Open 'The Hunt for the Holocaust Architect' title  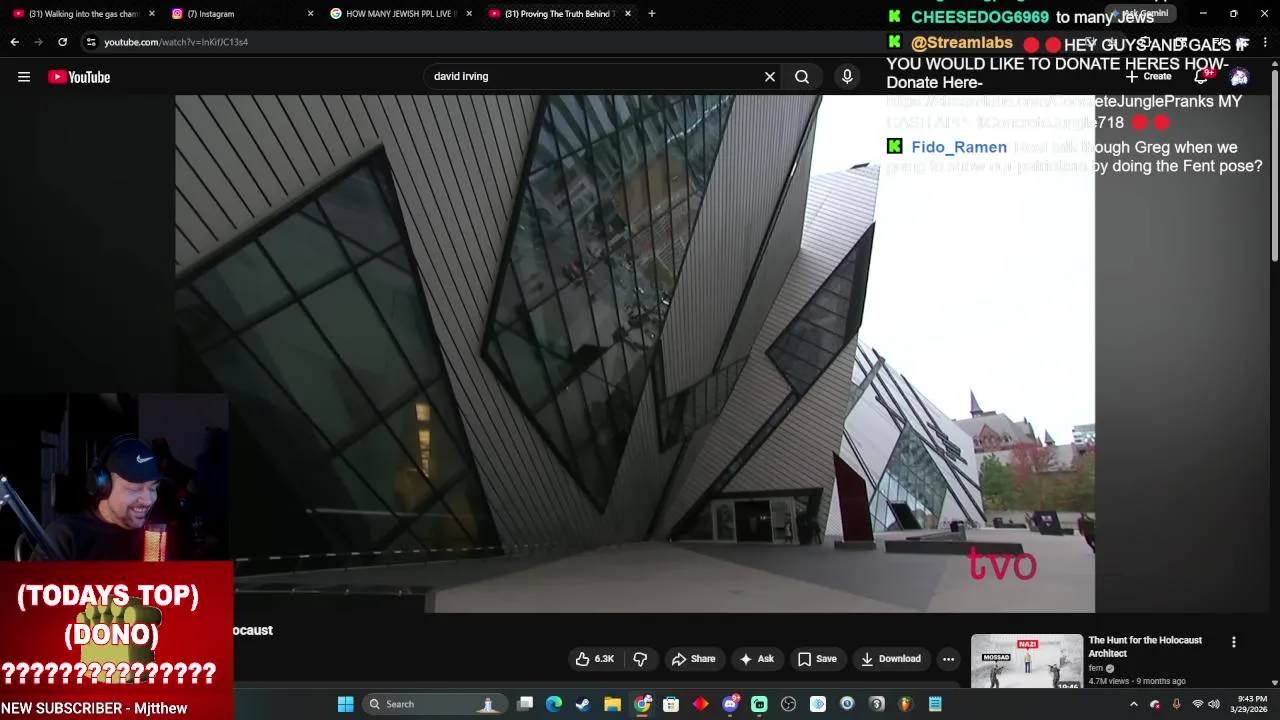tap(1145, 647)
